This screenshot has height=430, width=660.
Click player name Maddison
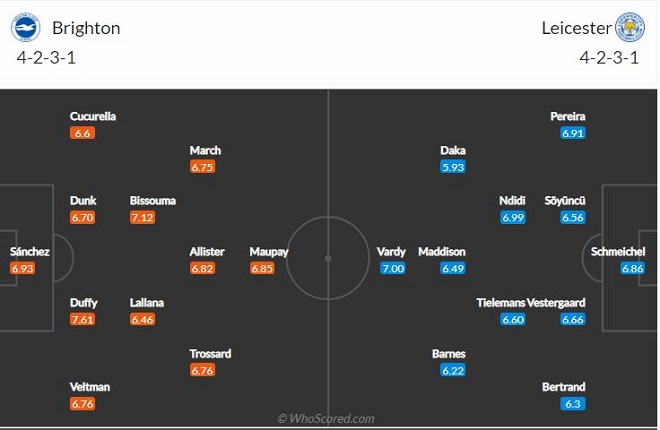(x=442, y=252)
